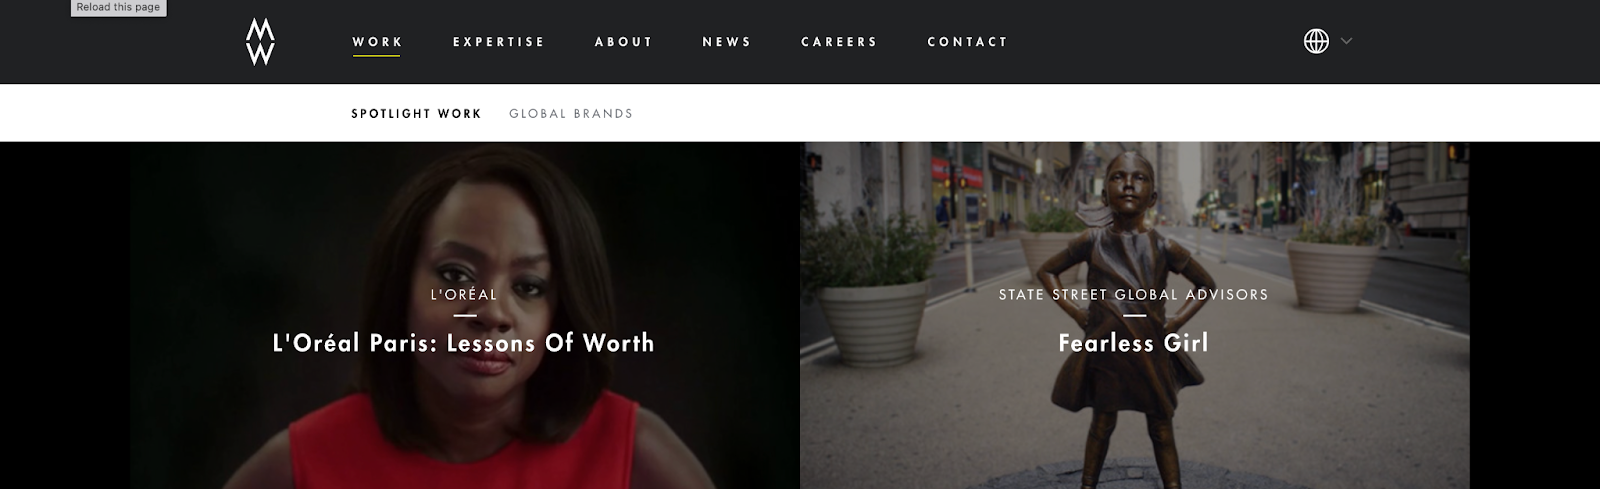
Task: Click the L'ORÉAL brand label
Action: click(x=464, y=294)
